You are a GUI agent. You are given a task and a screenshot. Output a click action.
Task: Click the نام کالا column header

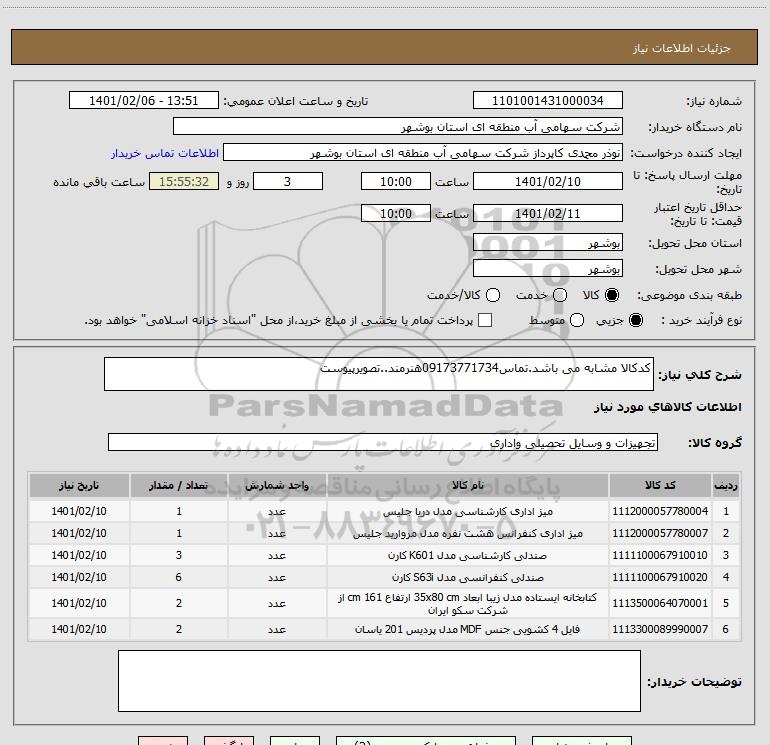468,486
